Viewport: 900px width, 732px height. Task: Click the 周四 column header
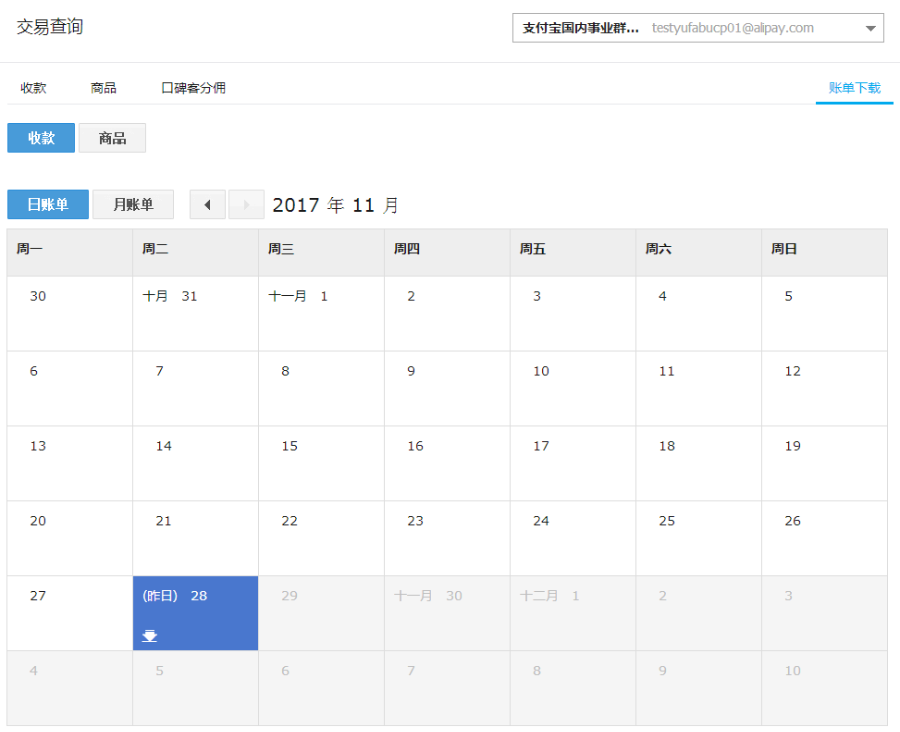447,253
